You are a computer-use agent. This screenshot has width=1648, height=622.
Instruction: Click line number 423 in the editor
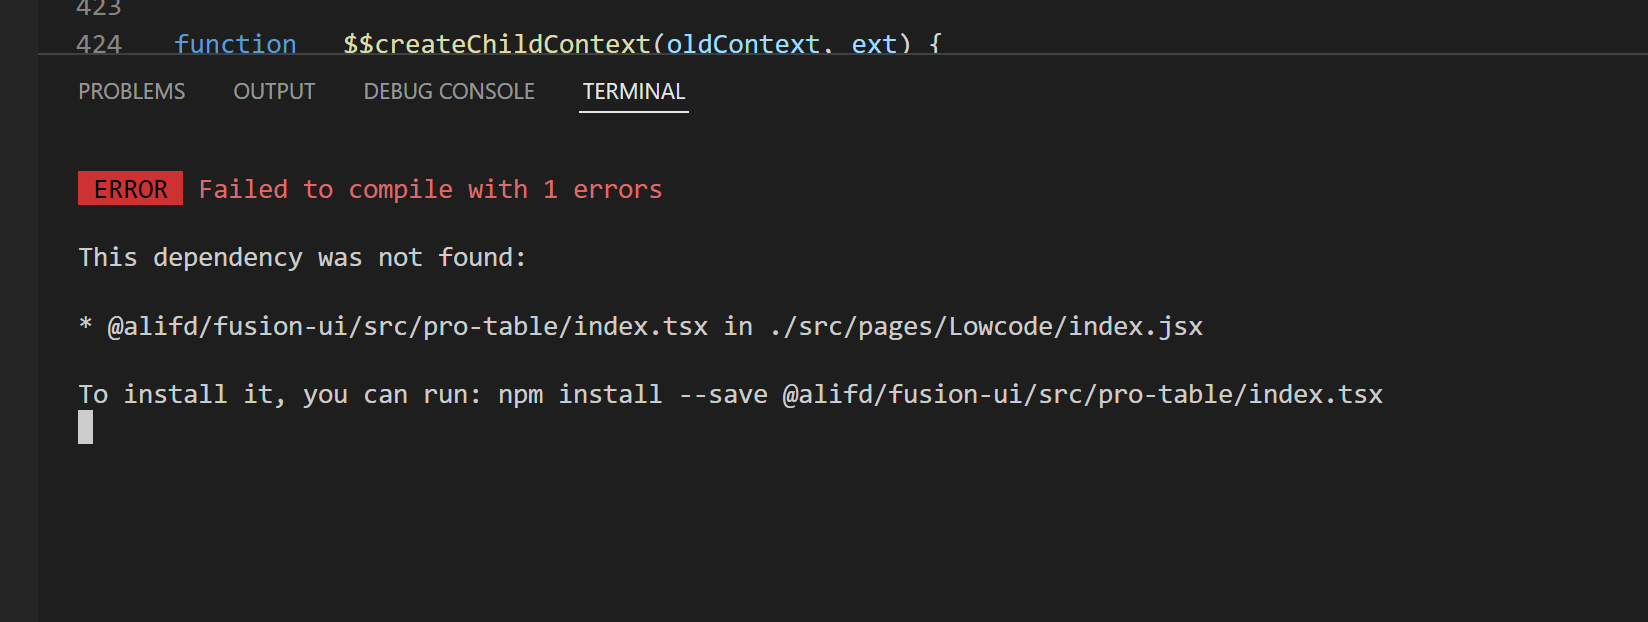pyautogui.click(x=99, y=8)
